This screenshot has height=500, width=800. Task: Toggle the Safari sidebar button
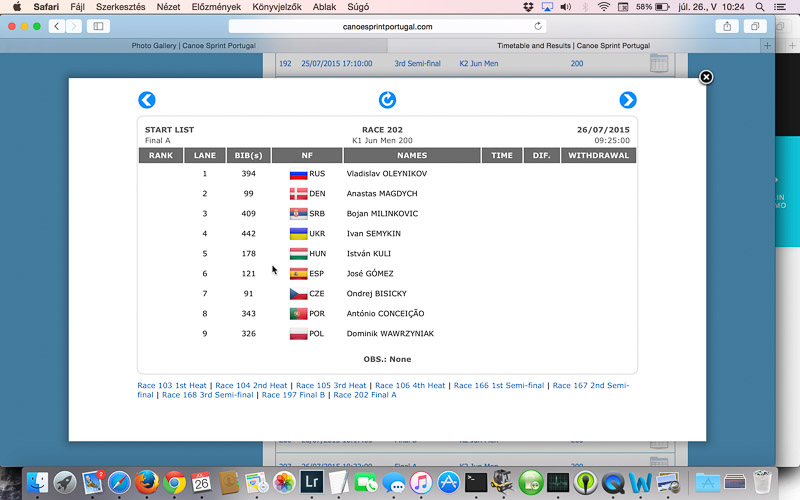98,26
